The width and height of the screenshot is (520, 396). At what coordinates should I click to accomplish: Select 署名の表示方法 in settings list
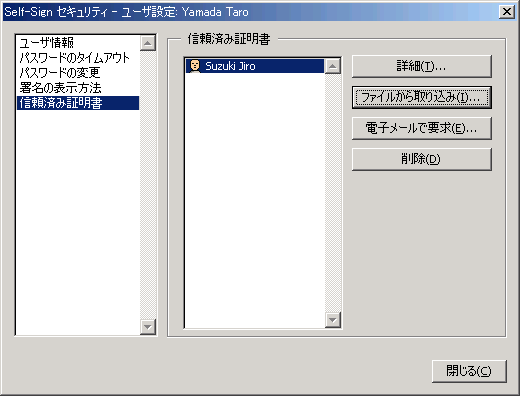78,88
